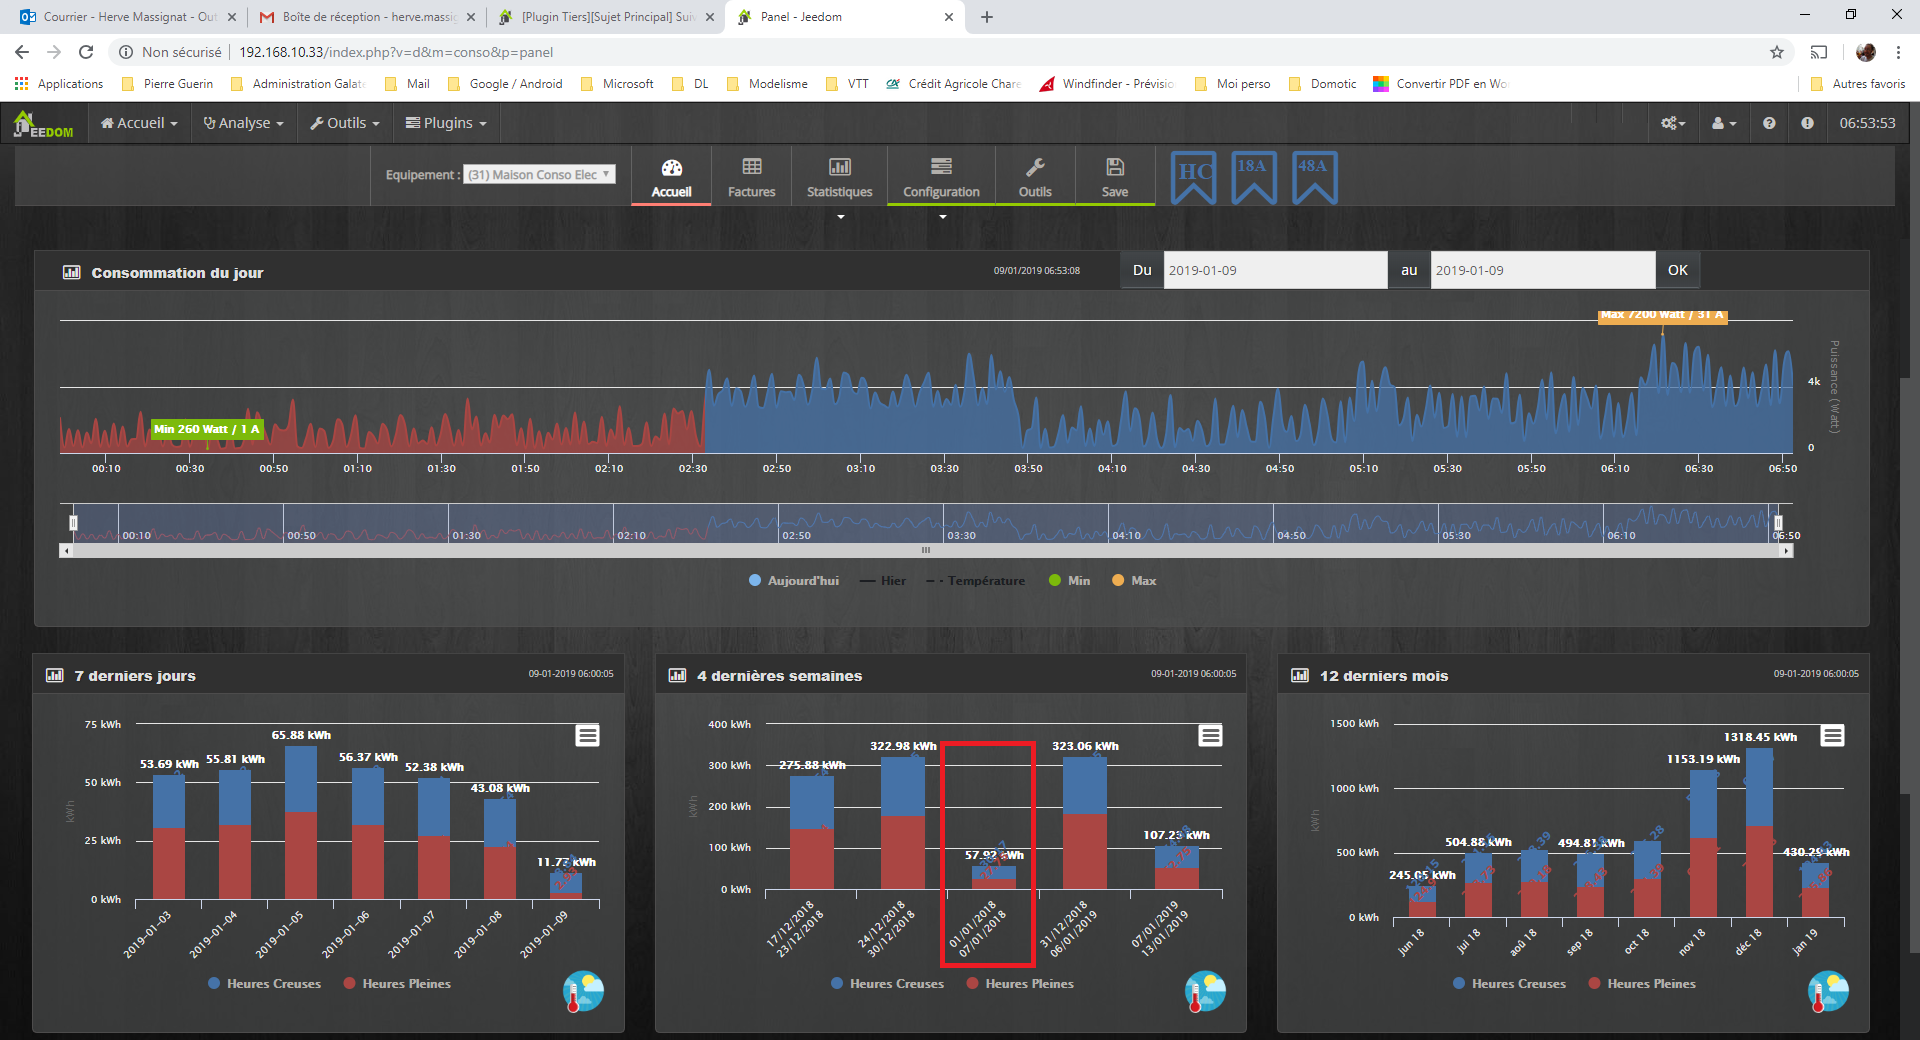Toggle Hier series in day chart legend
This screenshot has width=1920, height=1040.
pyautogui.click(x=883, y=581)
